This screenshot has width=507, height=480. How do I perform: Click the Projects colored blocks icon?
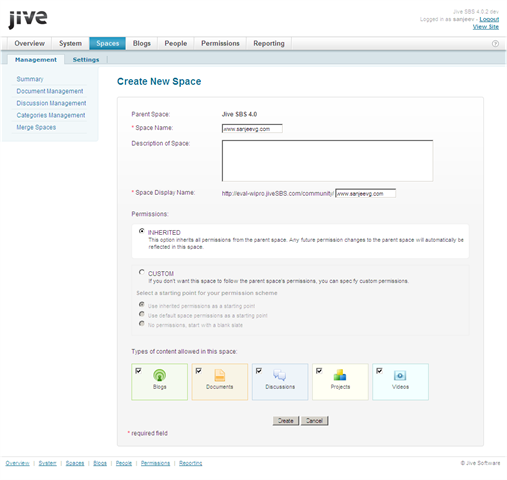coord(340,375)
